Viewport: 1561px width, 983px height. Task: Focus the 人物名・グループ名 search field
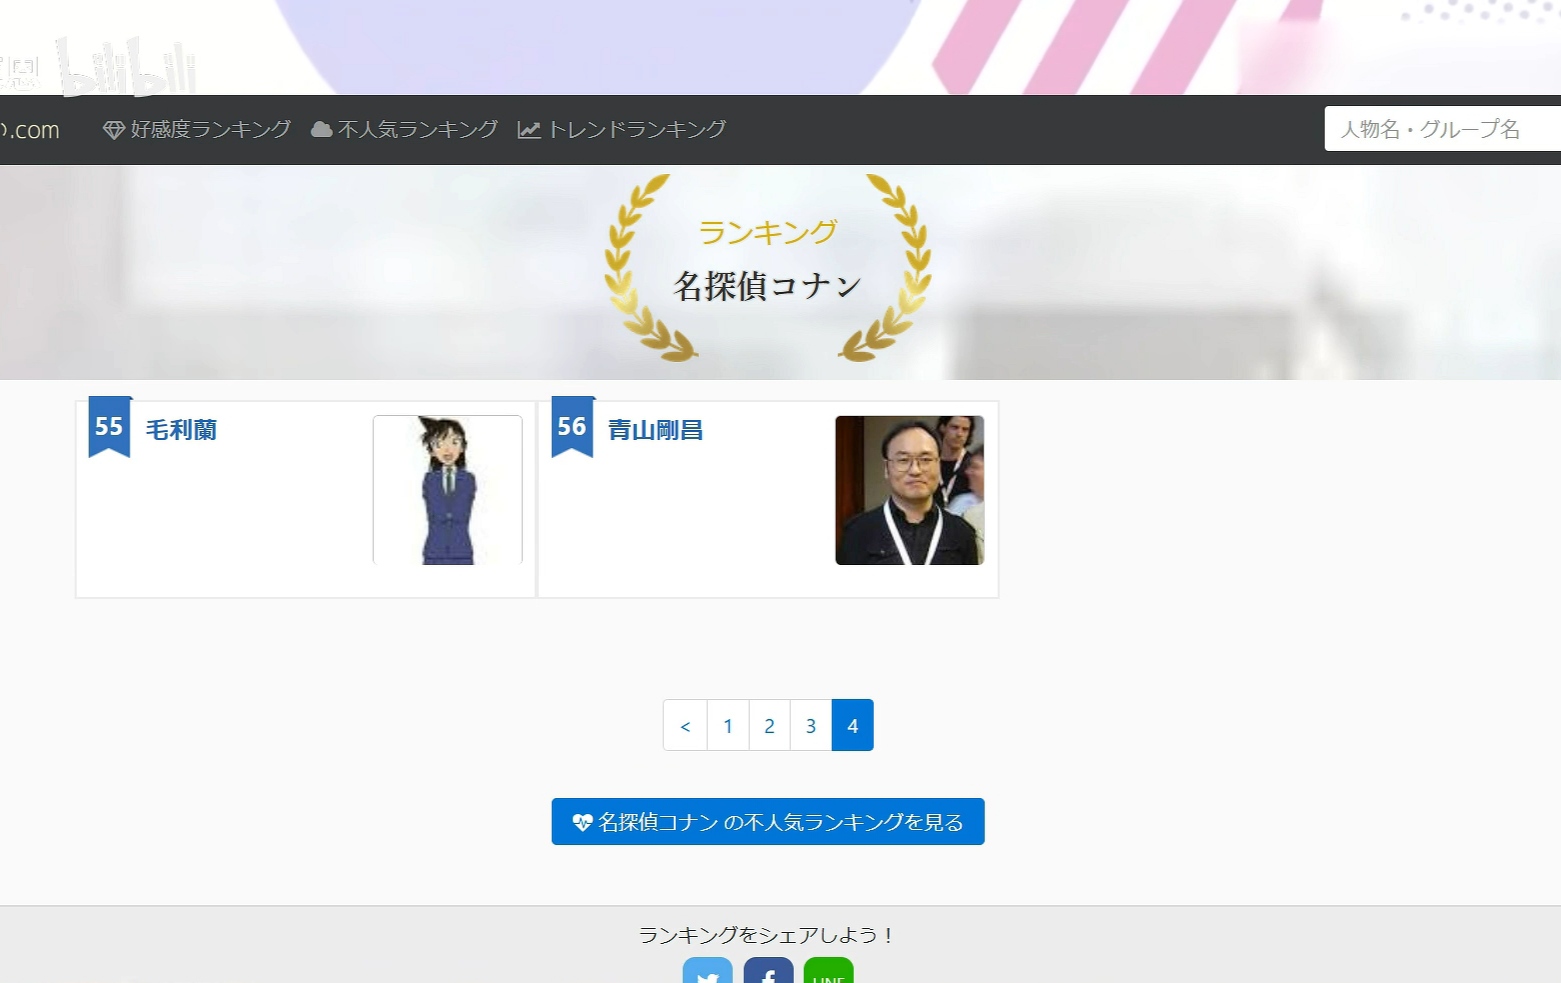point(1443,129)
